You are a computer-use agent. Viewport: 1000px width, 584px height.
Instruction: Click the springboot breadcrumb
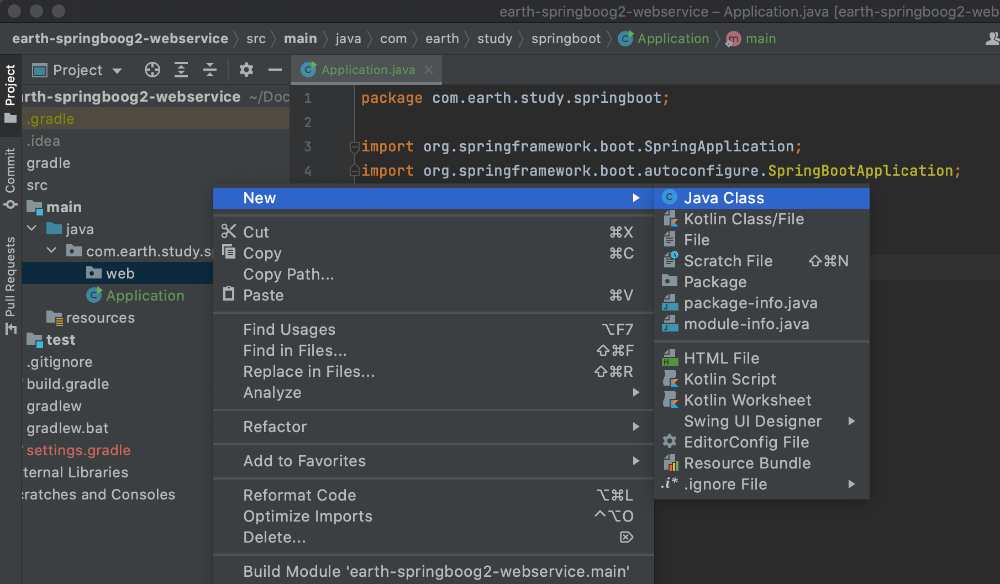pos(566,39)
